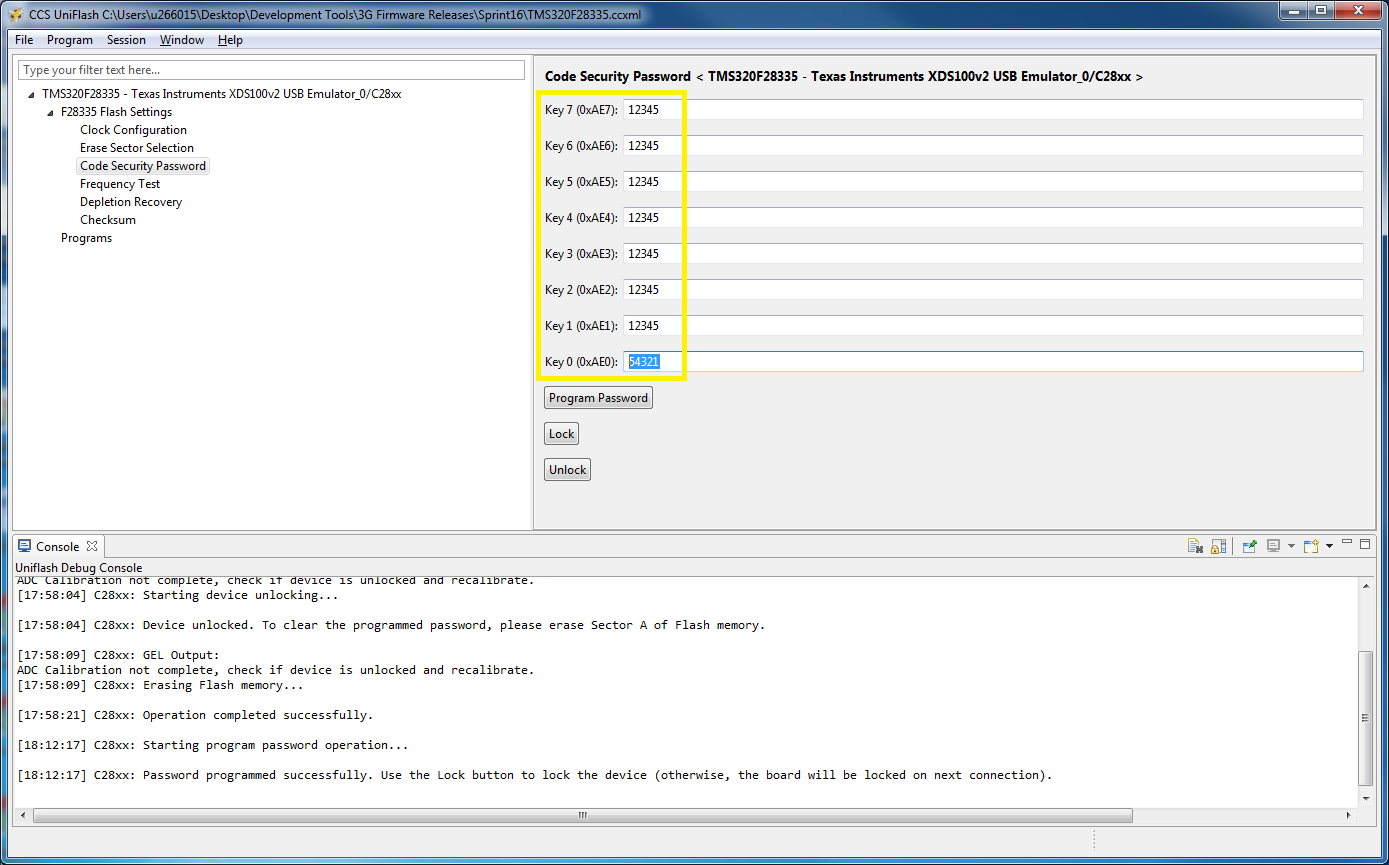Image resolution: width=1389 pixels, height=865 pixels.
Task: Click the Lock button
Action: click(561, 434)
